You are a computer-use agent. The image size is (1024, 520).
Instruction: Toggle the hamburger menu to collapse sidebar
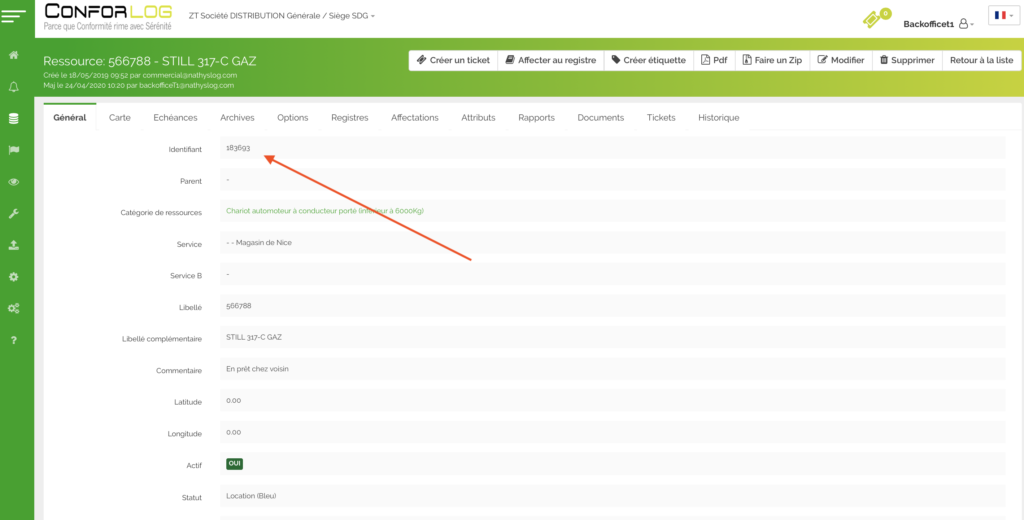pos(14,15)
